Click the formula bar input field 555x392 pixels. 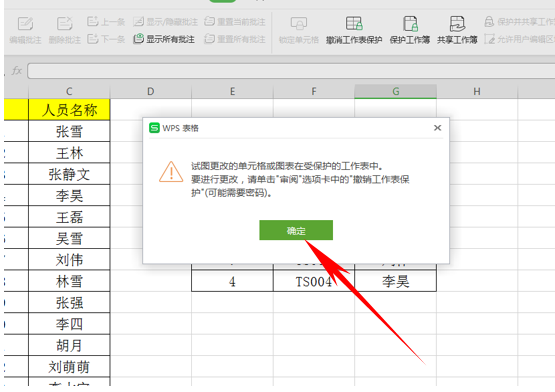[x=291, y=71]
